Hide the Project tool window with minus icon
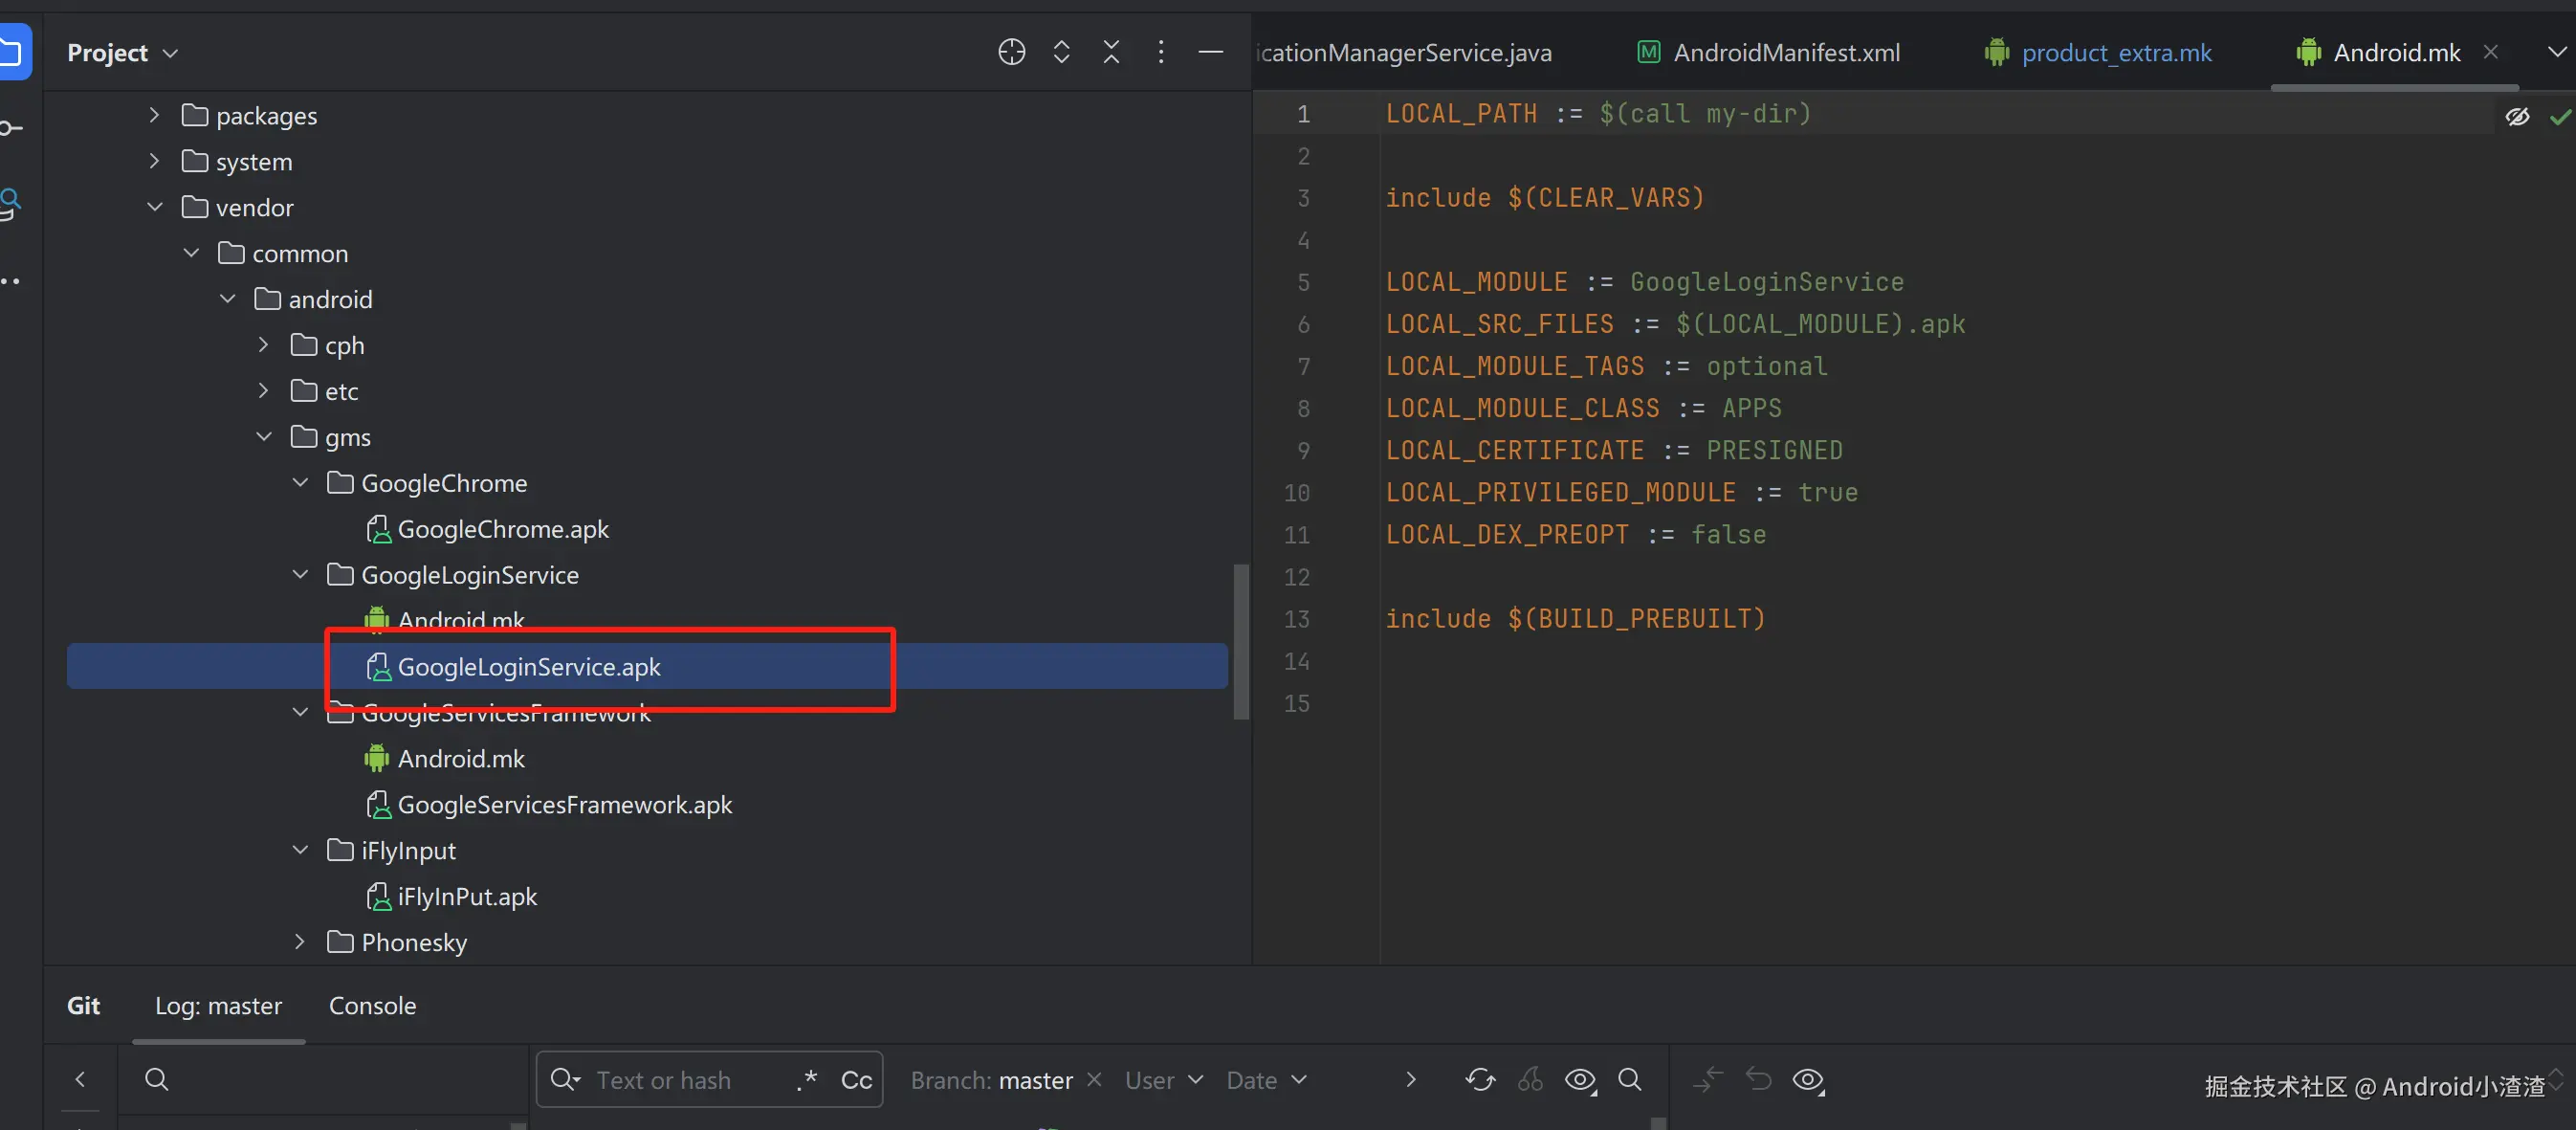This screenshot has width=2576, height=1130. (1210, 52)
